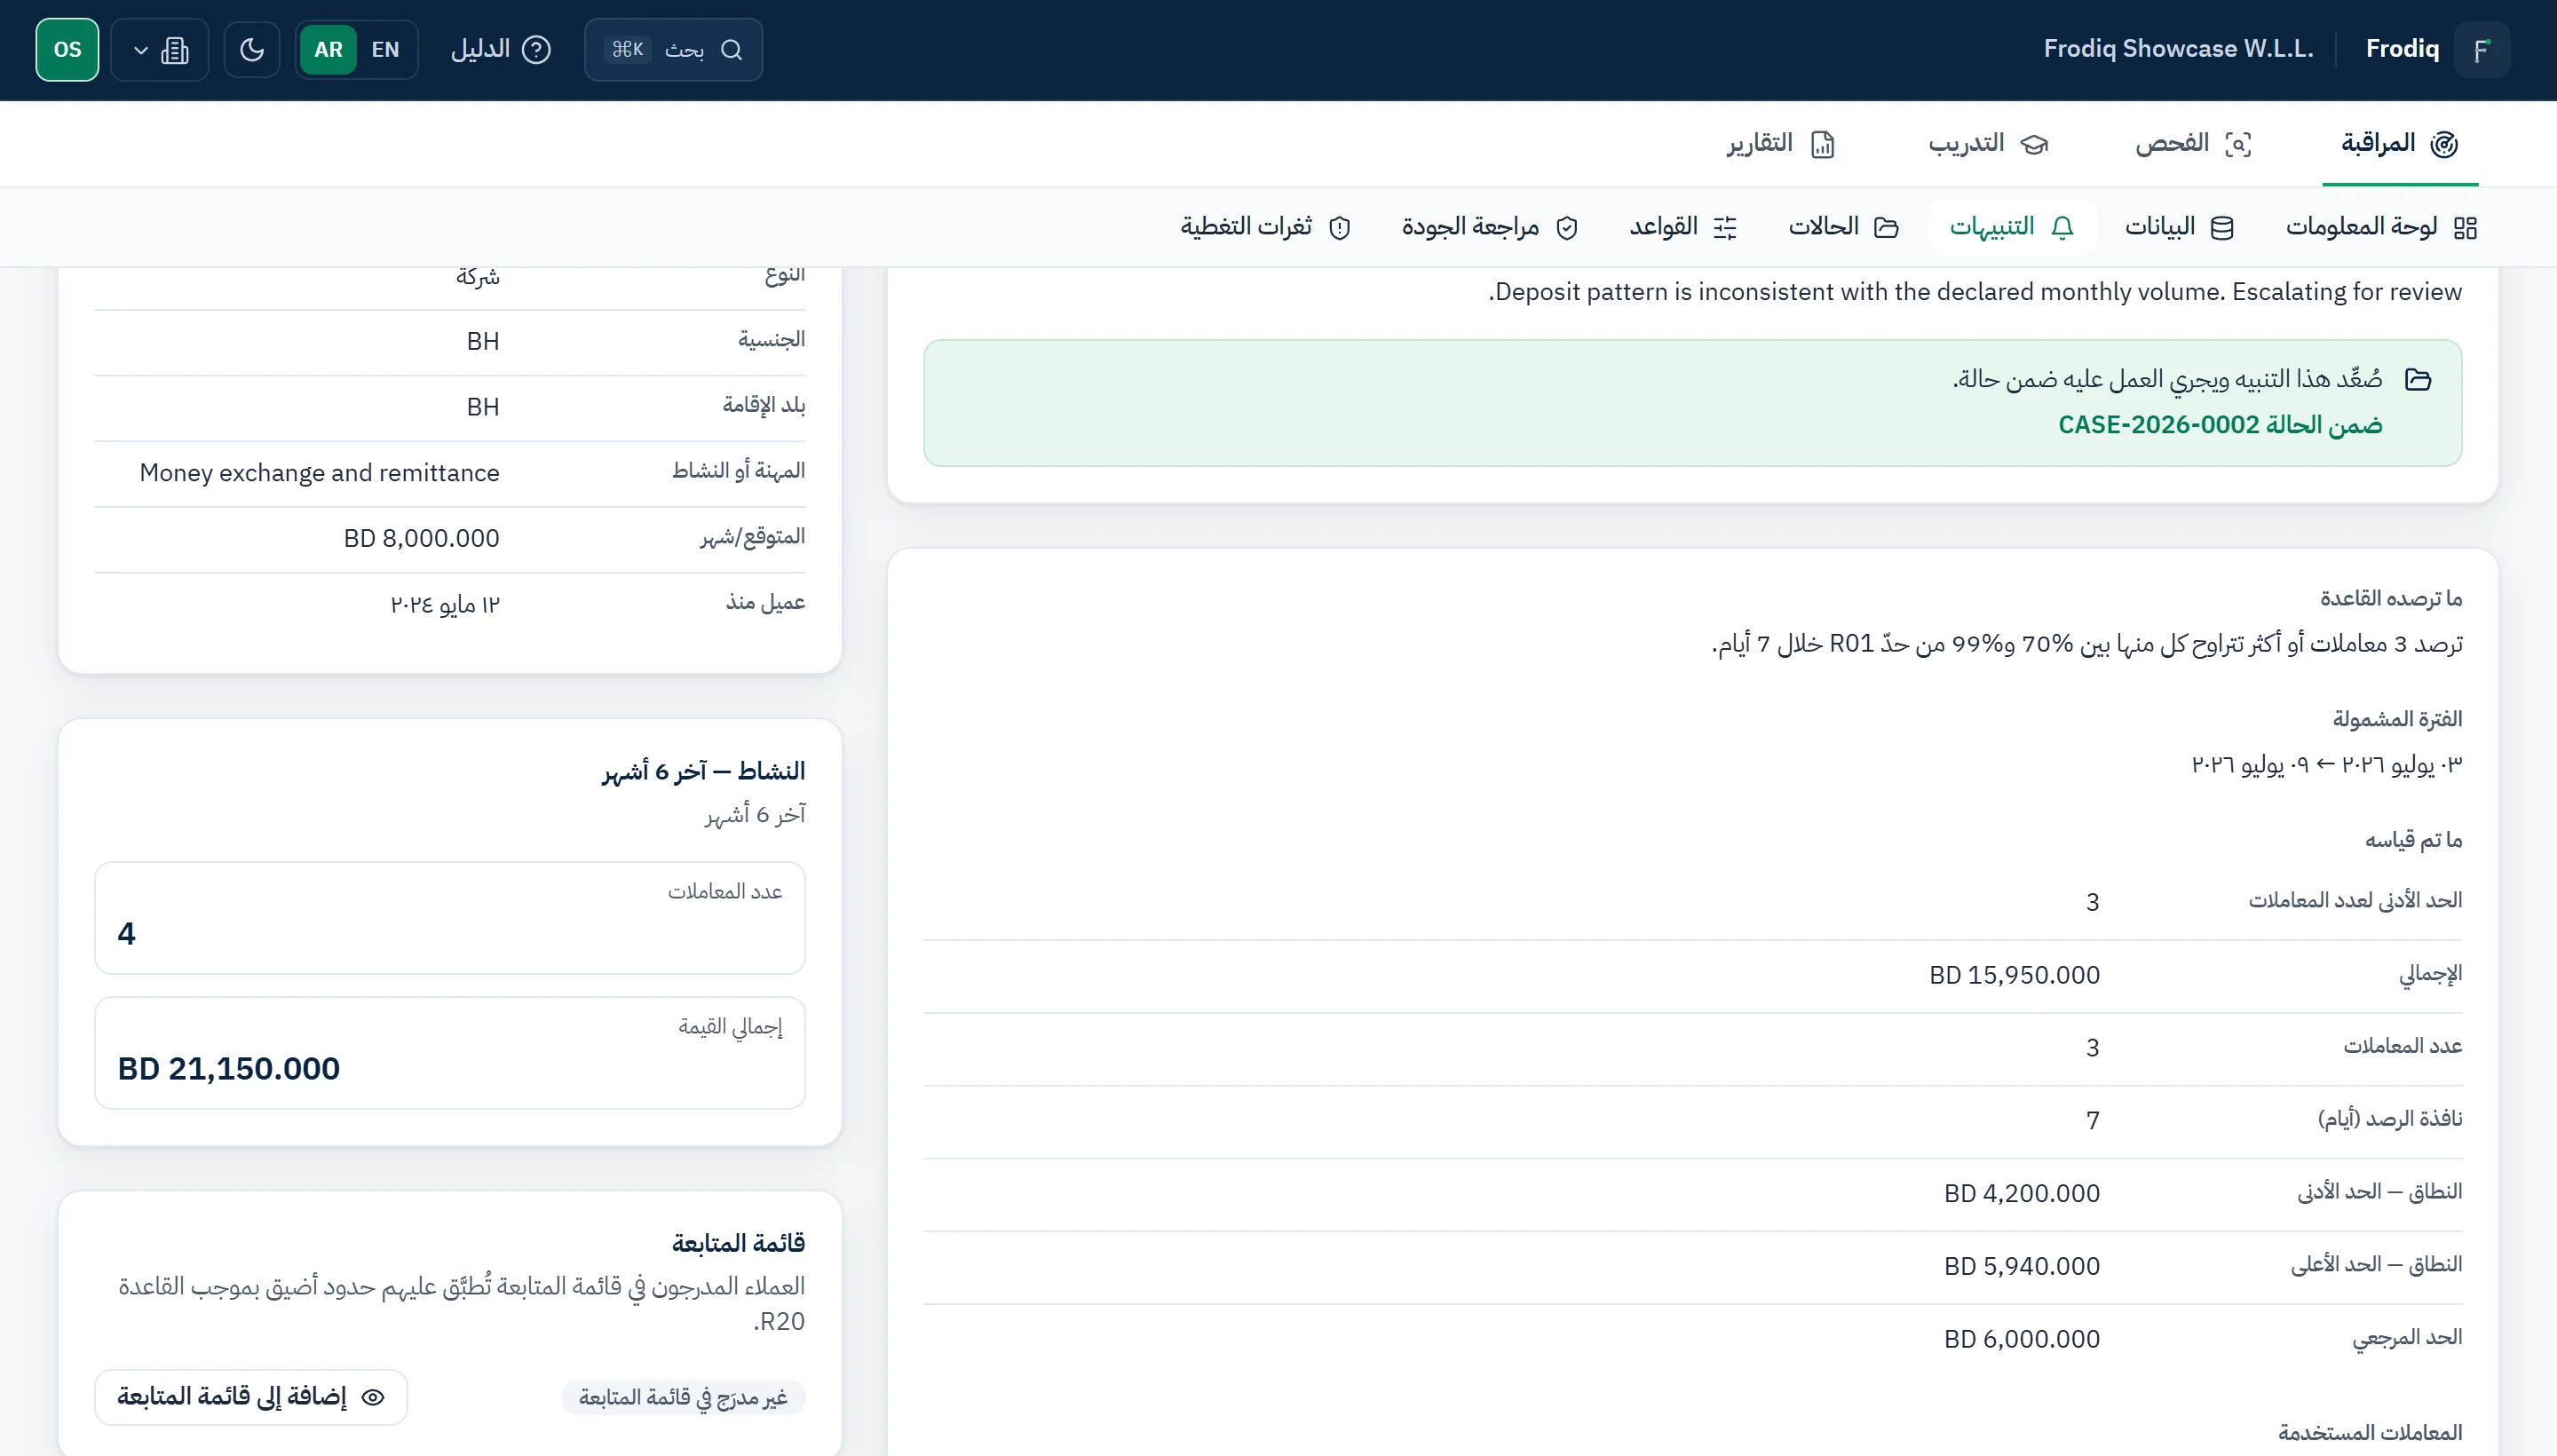Open ثغرات التغطية coverage gaps
The height and width of the screenshot is (1456, 2557).
[1265, 227]
